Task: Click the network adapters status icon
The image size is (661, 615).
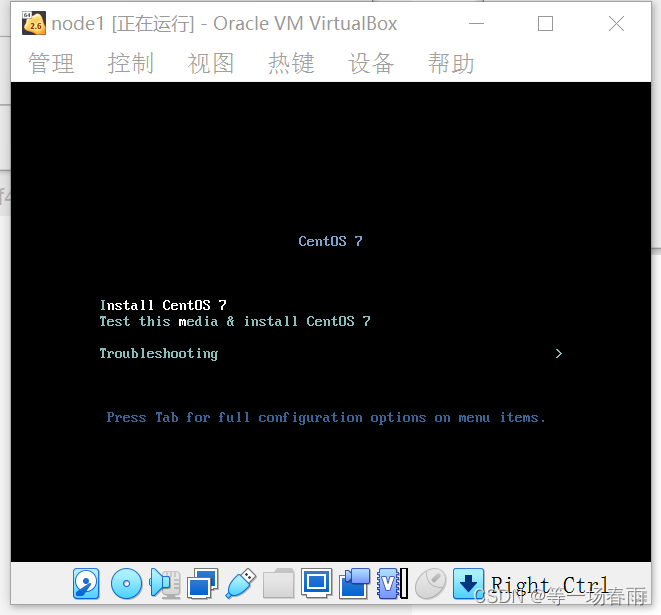Action: coord(202,584)
